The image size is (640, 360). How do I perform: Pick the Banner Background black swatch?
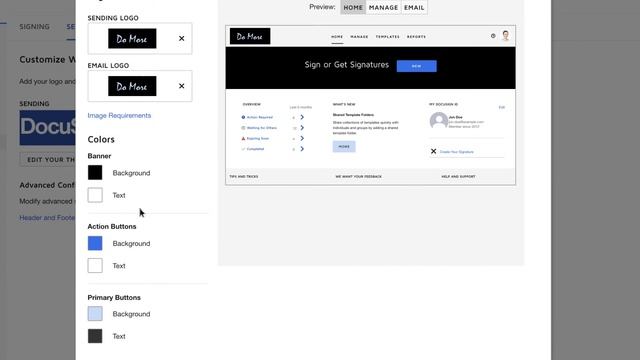click(95, 173)
